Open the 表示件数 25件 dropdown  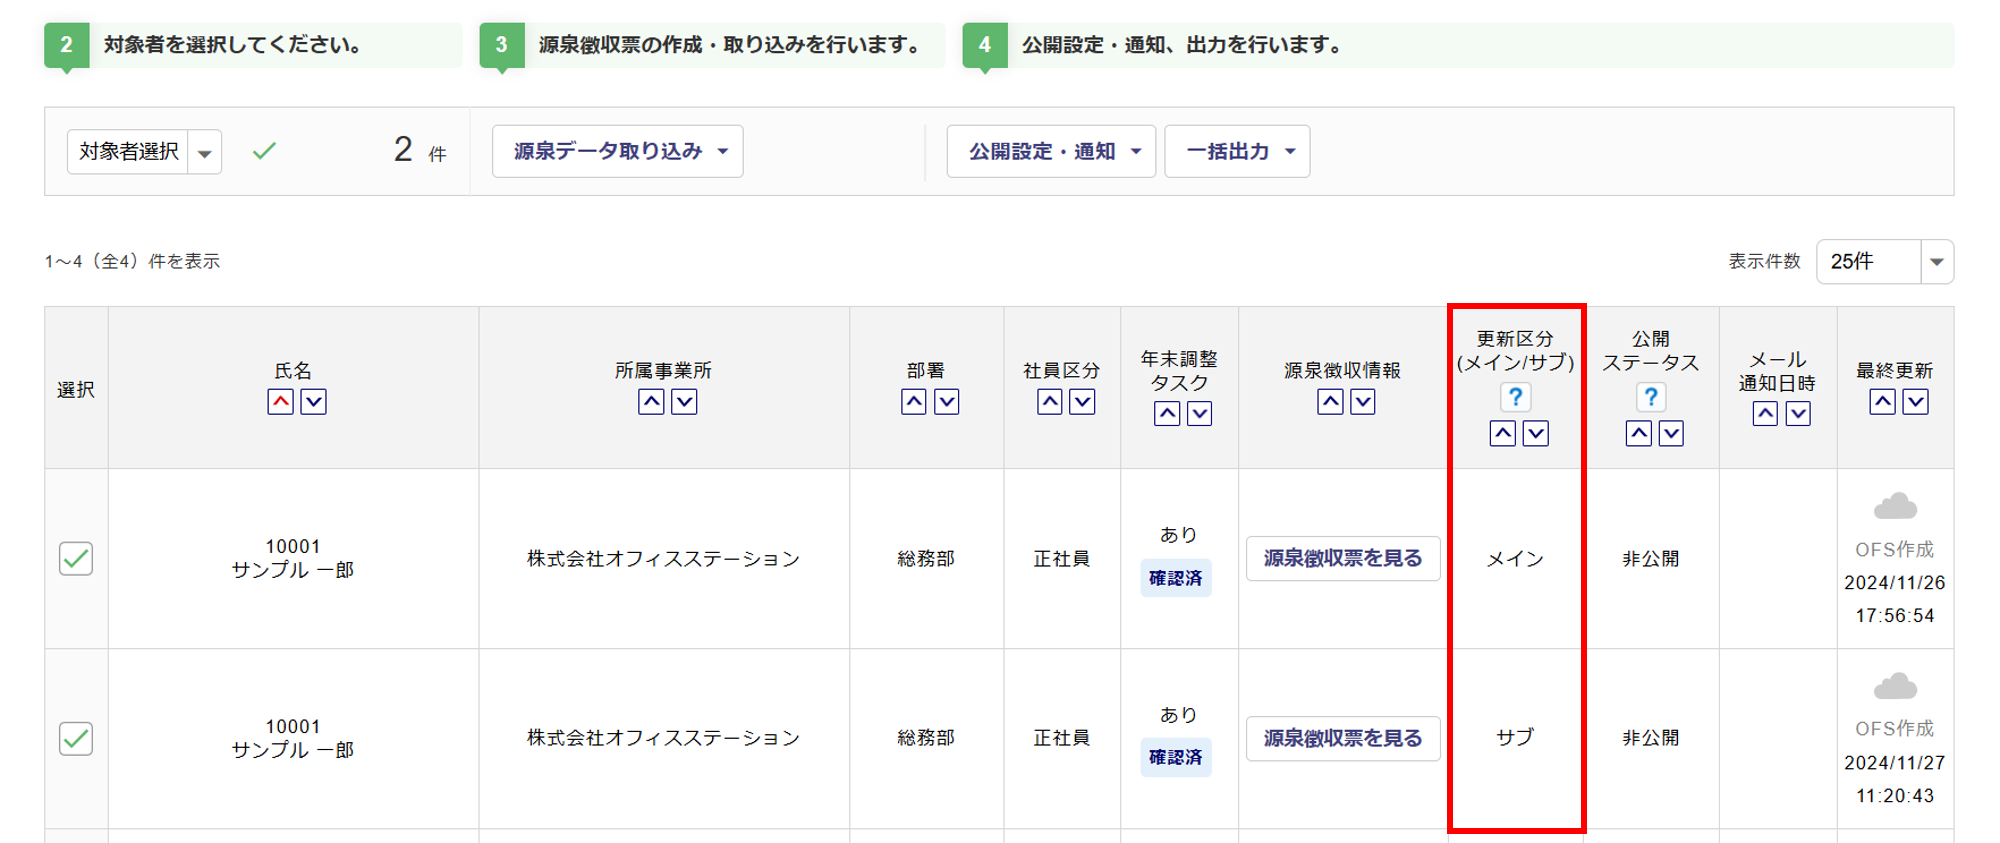click(1885, 262)
